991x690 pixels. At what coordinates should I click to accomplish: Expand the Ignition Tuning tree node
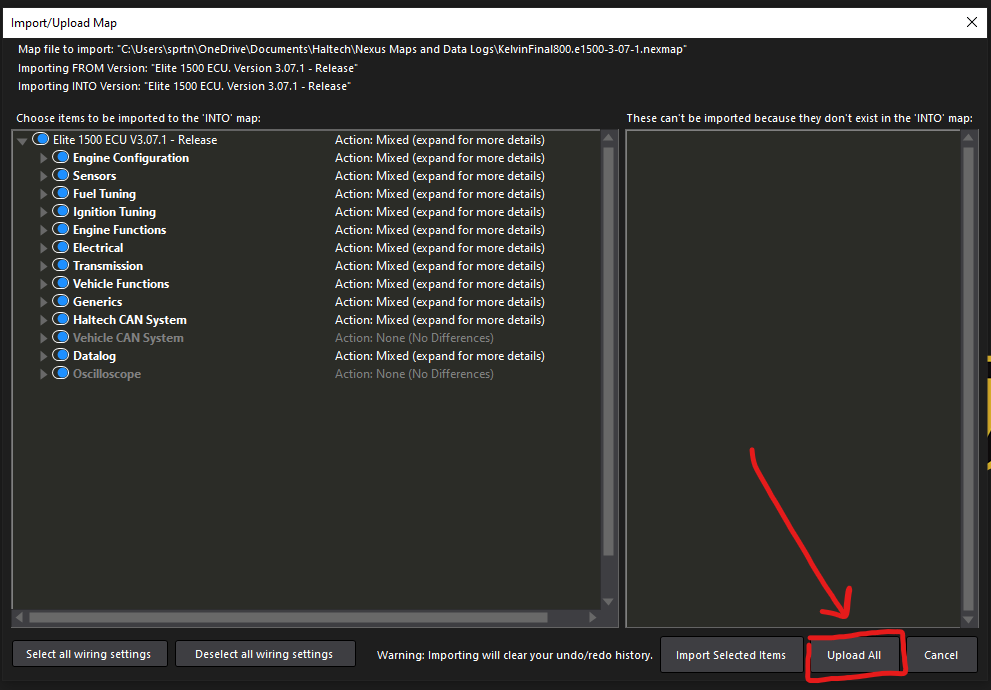(43, 212)
